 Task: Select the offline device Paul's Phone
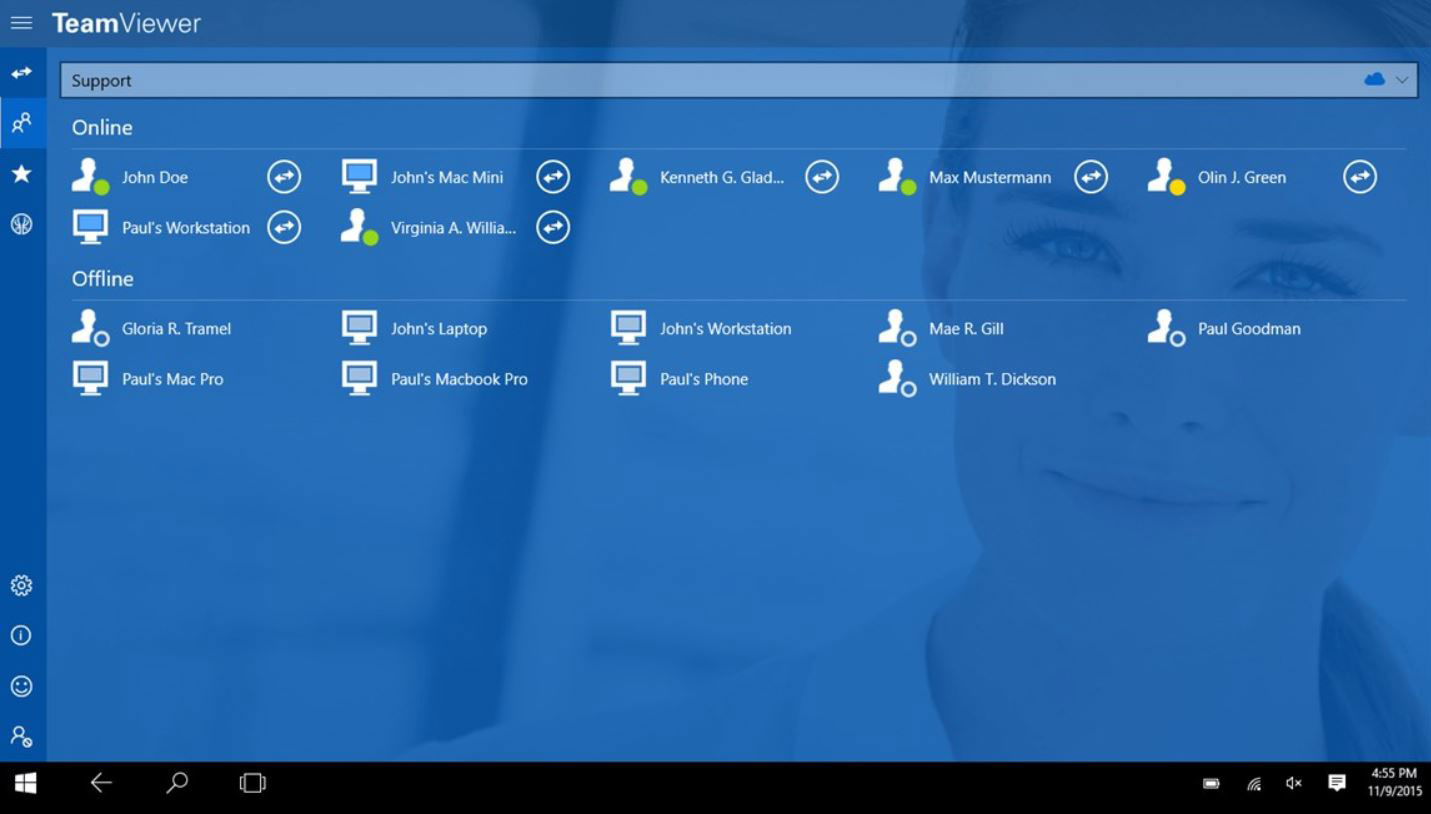[703, 379]
